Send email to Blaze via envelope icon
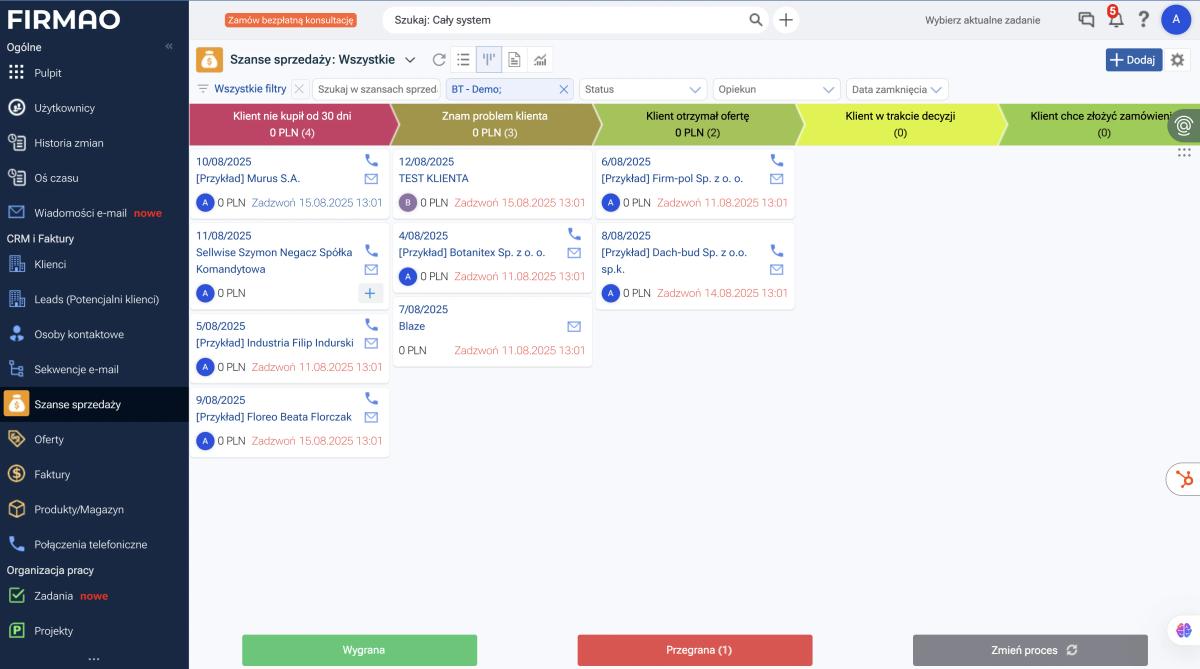1200x669 pixels. pyautogui.click(x=574, y=326)
